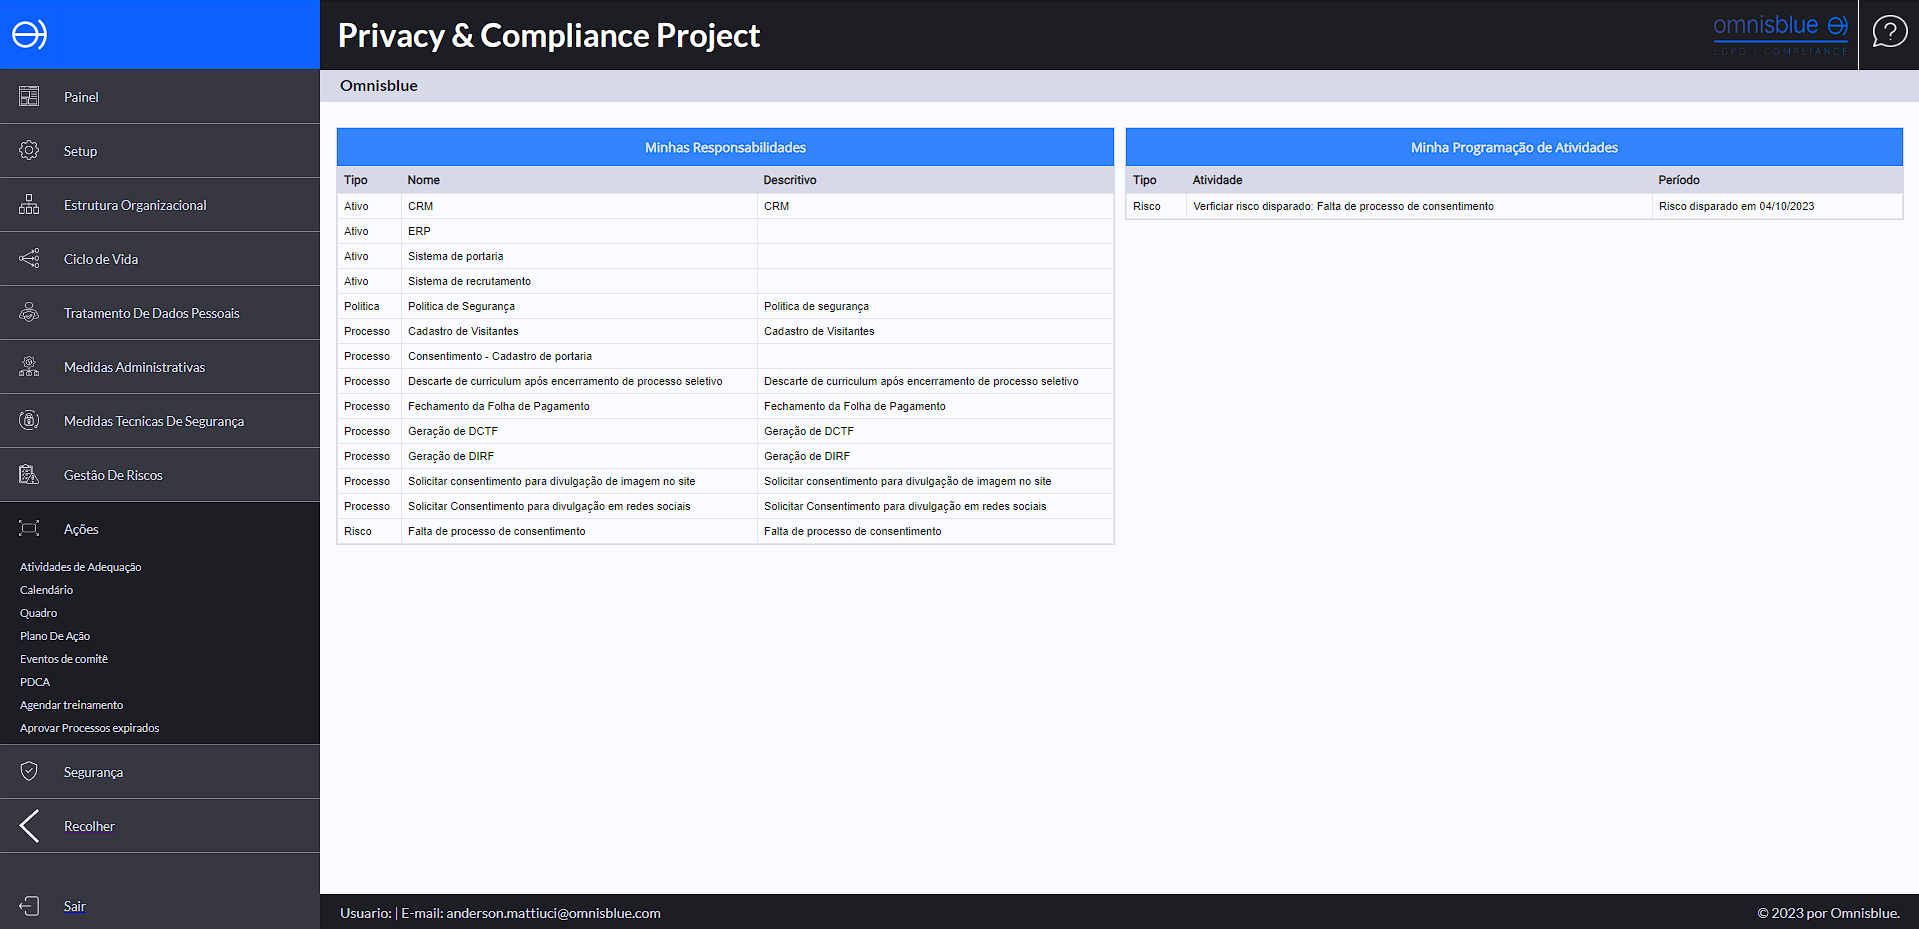
Task: Click the Sair logout icon
Action: coord(29,906)
